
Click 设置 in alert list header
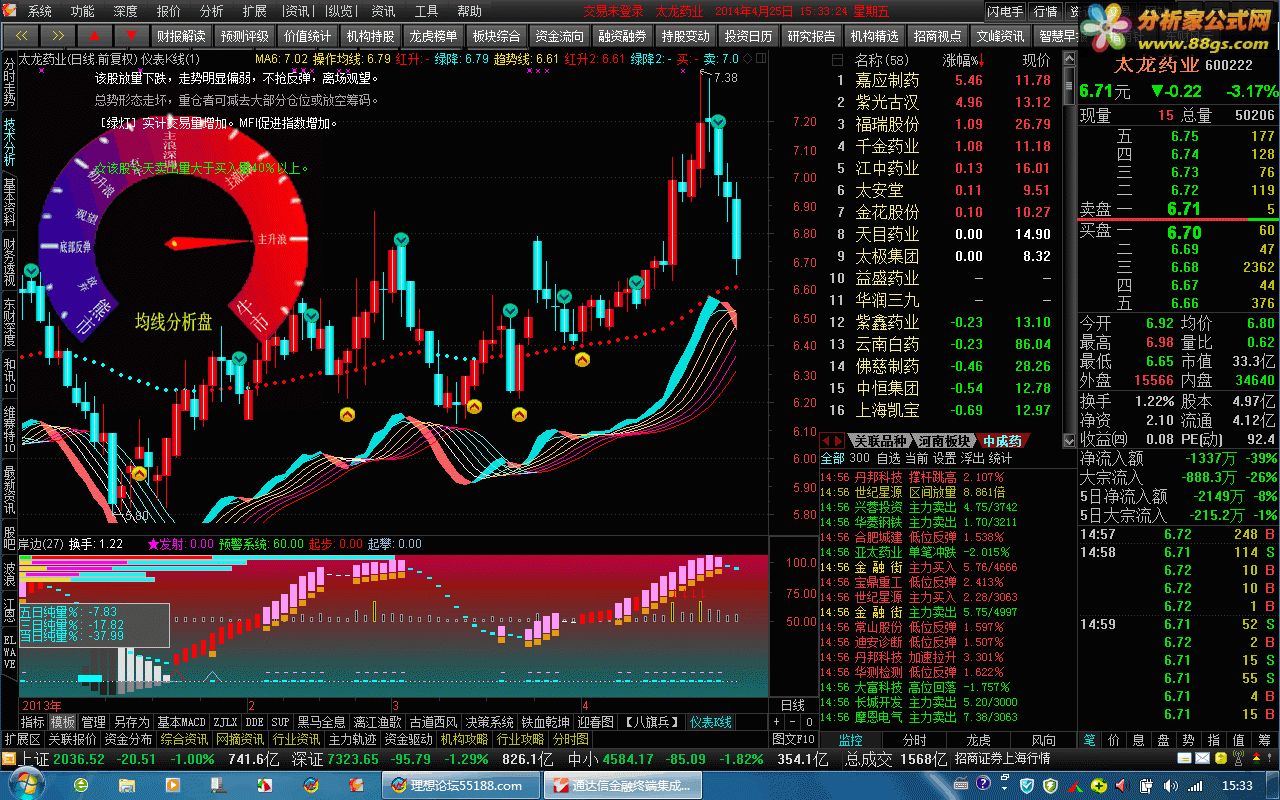click(944, 458)
